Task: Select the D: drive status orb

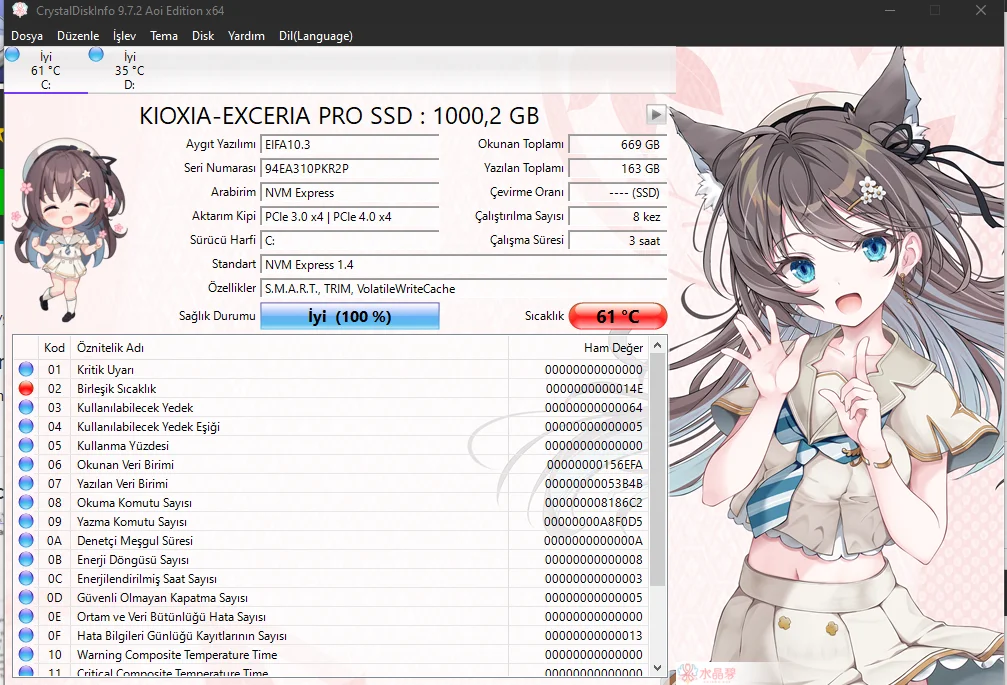Action: (x=96, y=54)
